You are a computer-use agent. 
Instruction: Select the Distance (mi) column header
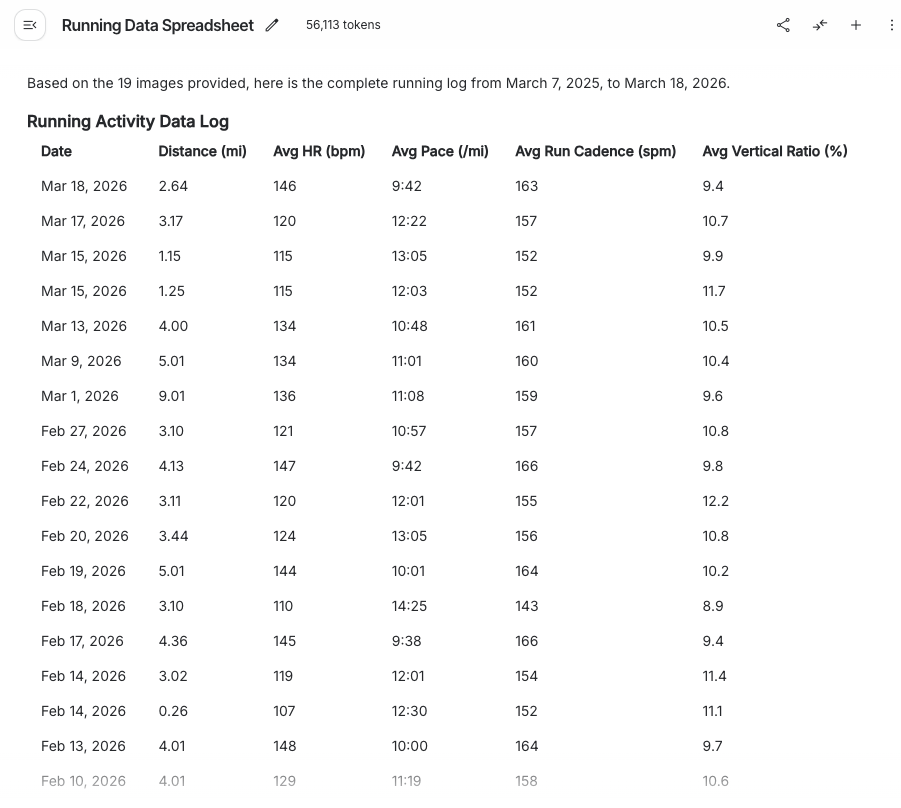pyautogui.click(x=202, y=151)
